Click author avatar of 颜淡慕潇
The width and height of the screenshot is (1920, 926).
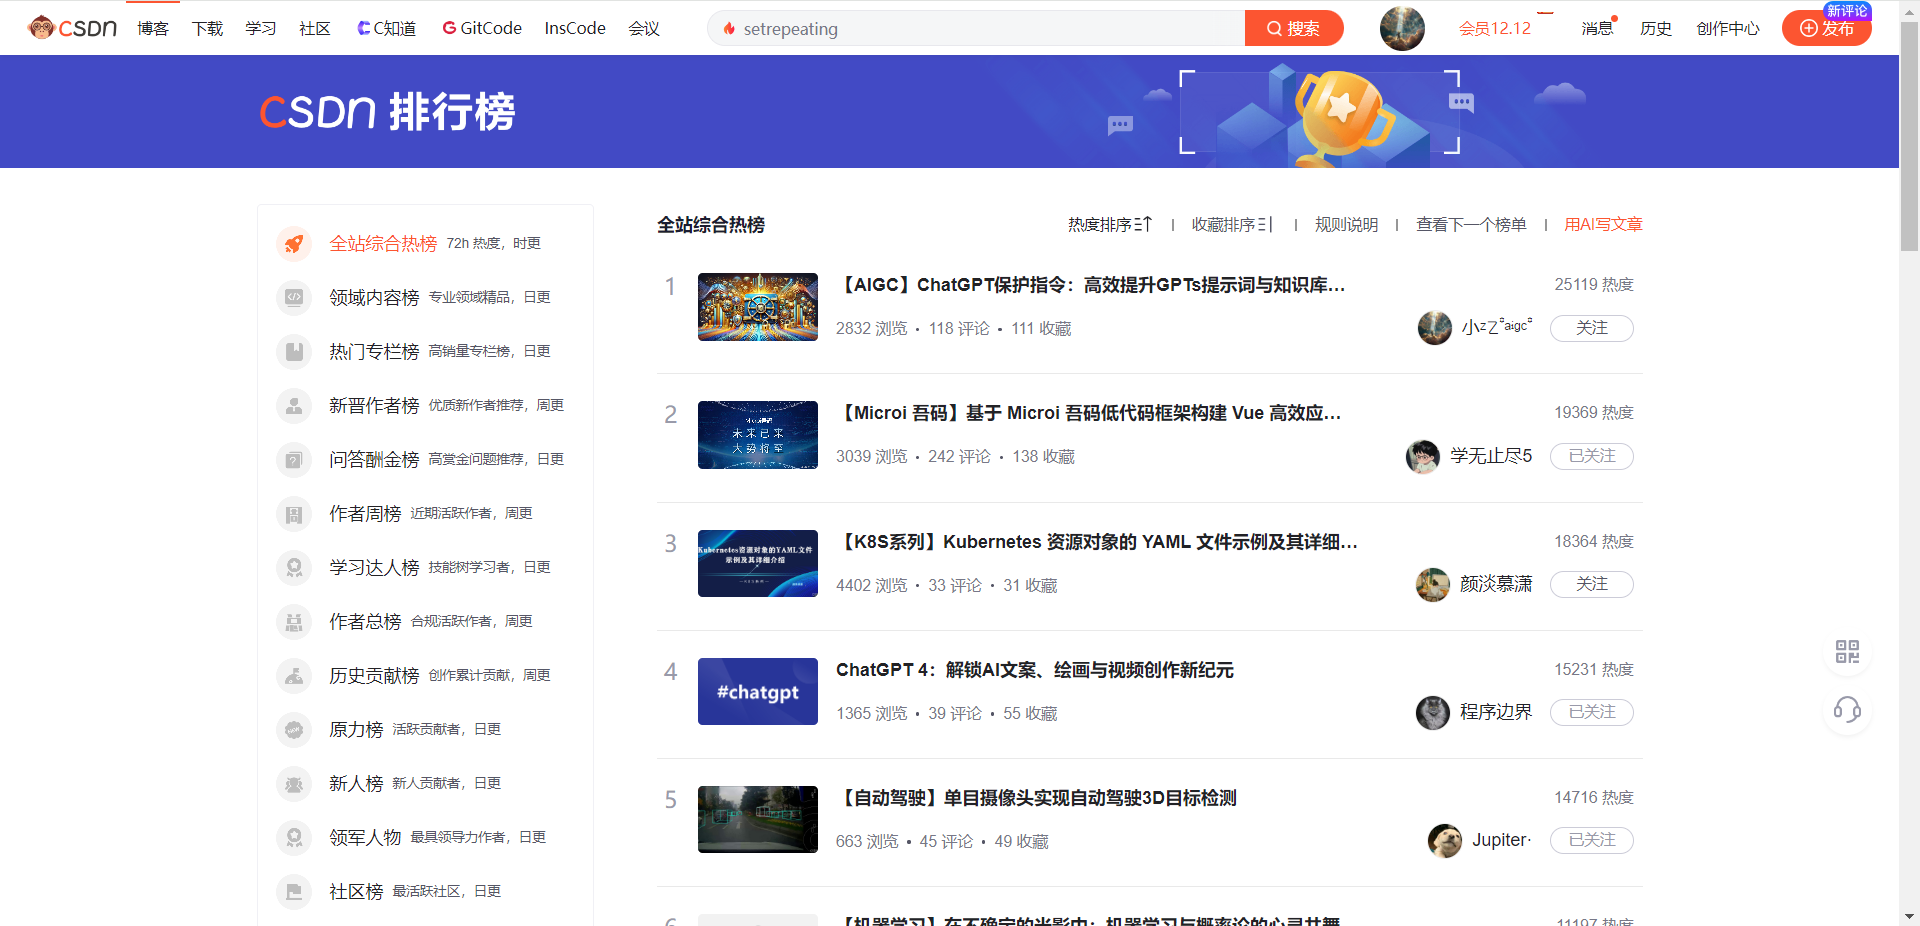point(1432,584)
